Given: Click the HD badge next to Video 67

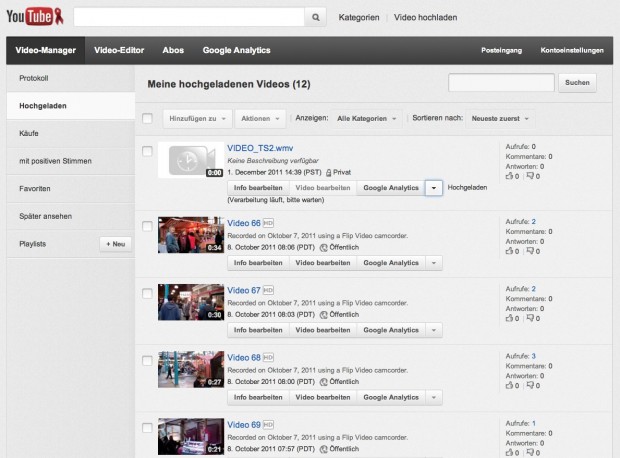Looking at the screenshot, I should coord(268,290).
